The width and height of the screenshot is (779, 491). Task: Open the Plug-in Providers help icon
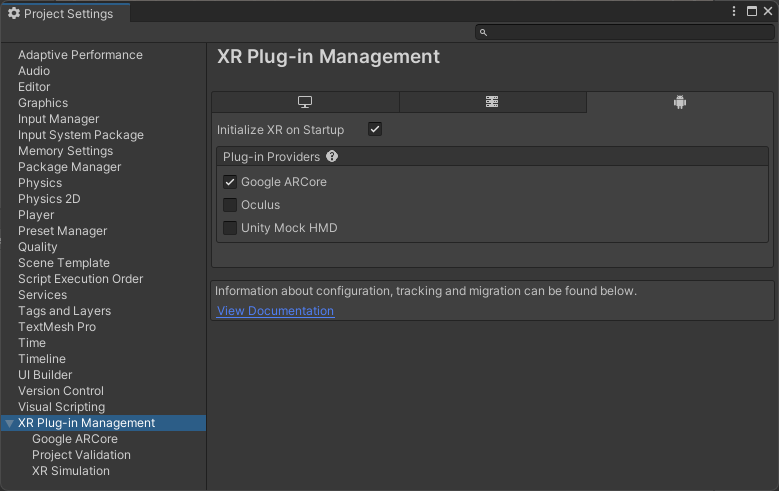tap(332, 157)
